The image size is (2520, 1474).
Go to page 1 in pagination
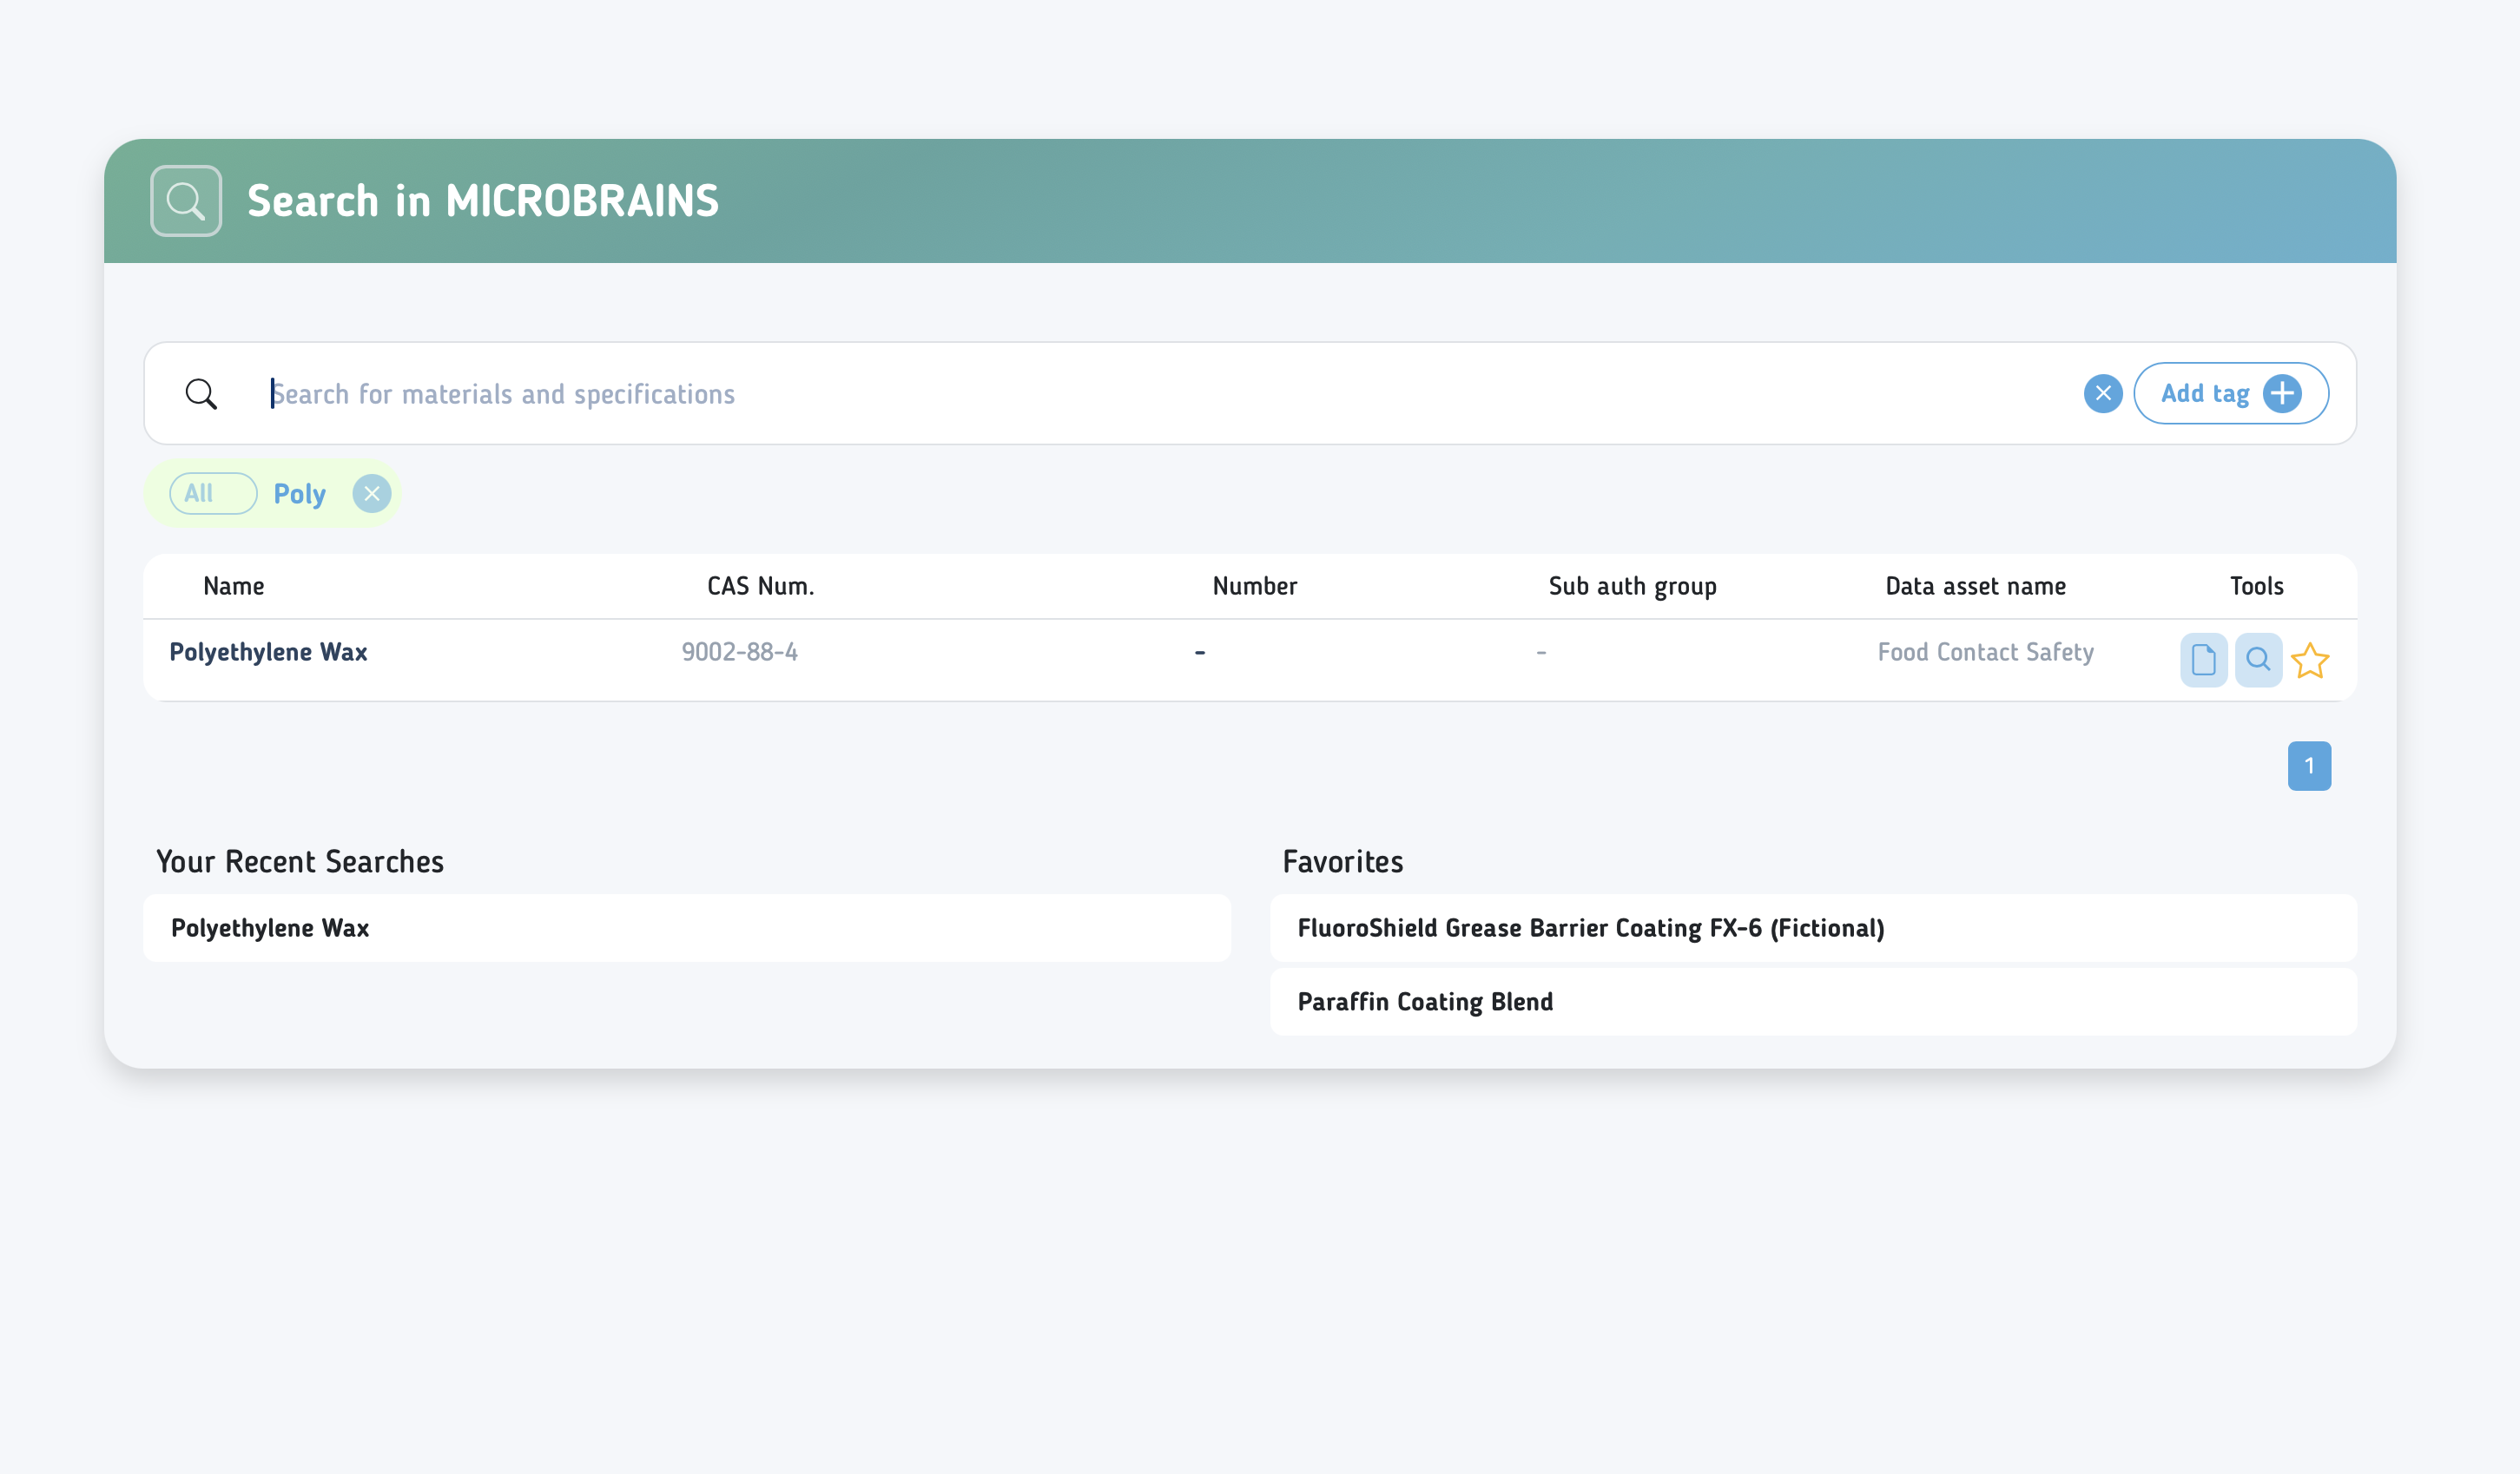[2309, 766]
